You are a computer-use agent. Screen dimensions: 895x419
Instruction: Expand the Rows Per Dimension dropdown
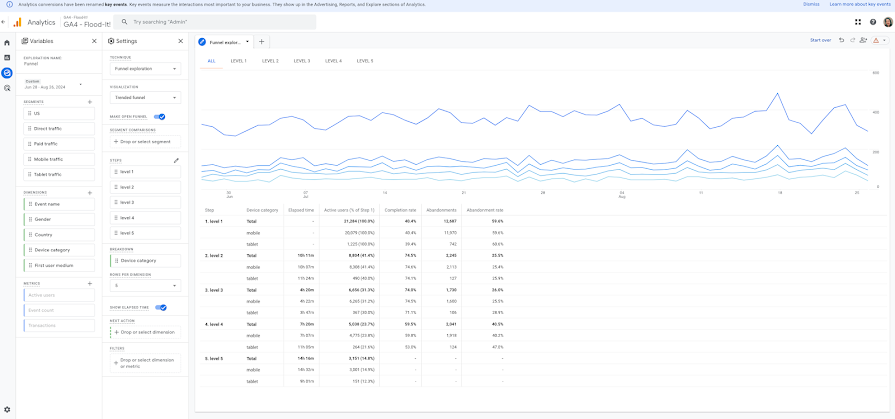point(145,285)
